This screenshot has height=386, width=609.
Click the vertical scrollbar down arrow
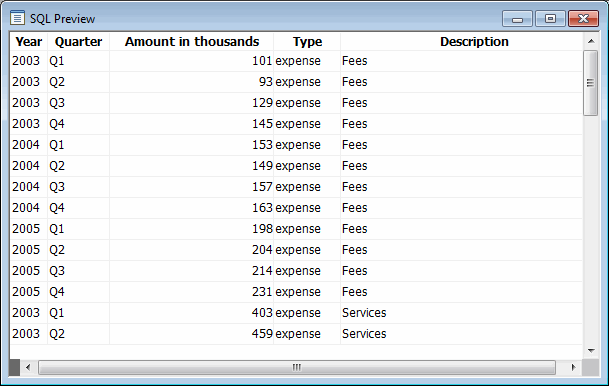[591, 351]
